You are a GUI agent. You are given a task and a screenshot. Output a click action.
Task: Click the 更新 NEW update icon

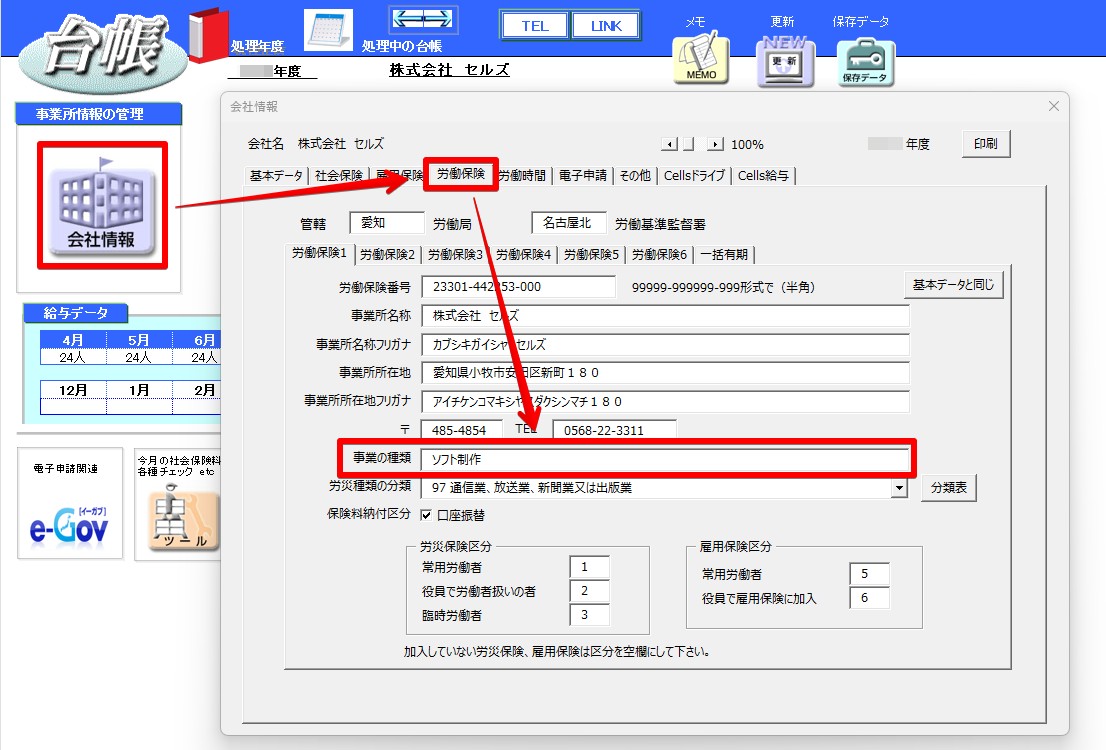pos(784,65)
